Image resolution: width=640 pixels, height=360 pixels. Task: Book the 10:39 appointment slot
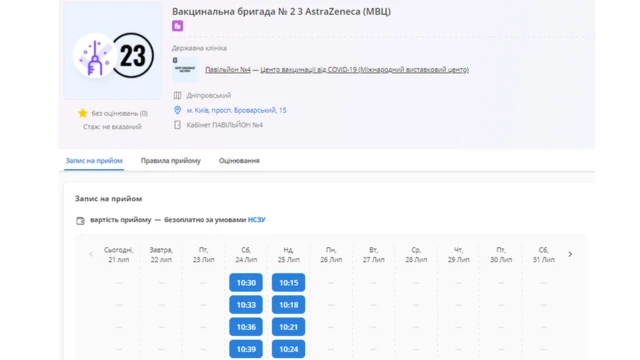click(246, 349)
